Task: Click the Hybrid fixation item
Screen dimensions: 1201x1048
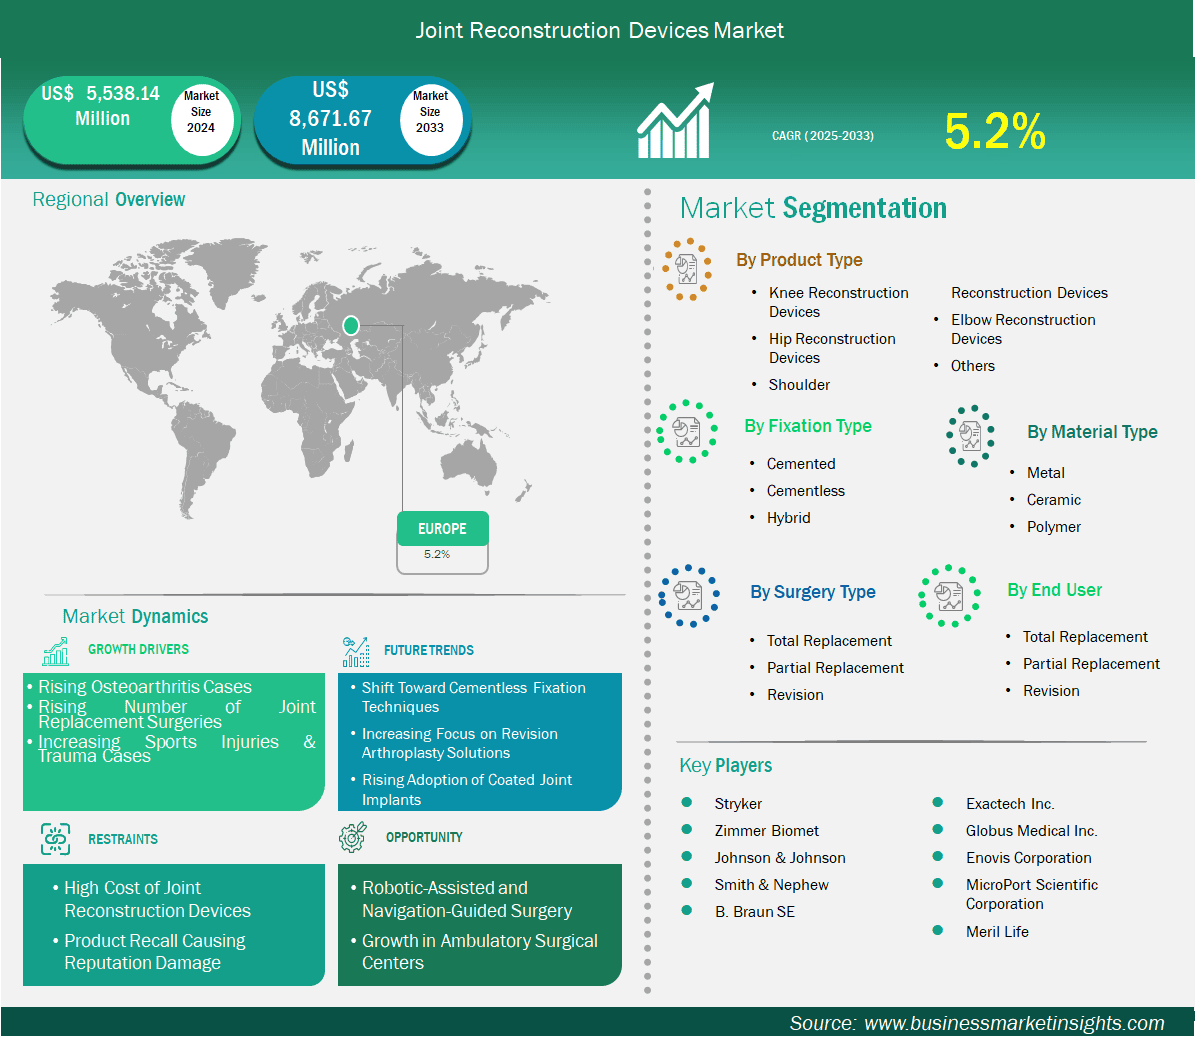Action: coord(789,518)
